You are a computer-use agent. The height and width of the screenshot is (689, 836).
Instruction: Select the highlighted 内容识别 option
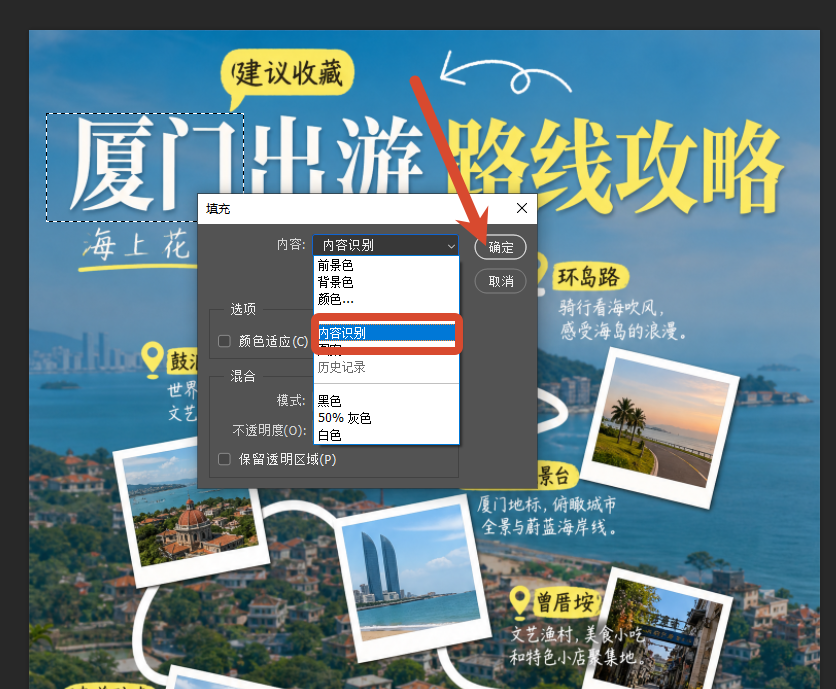click(x=386, y=333)
